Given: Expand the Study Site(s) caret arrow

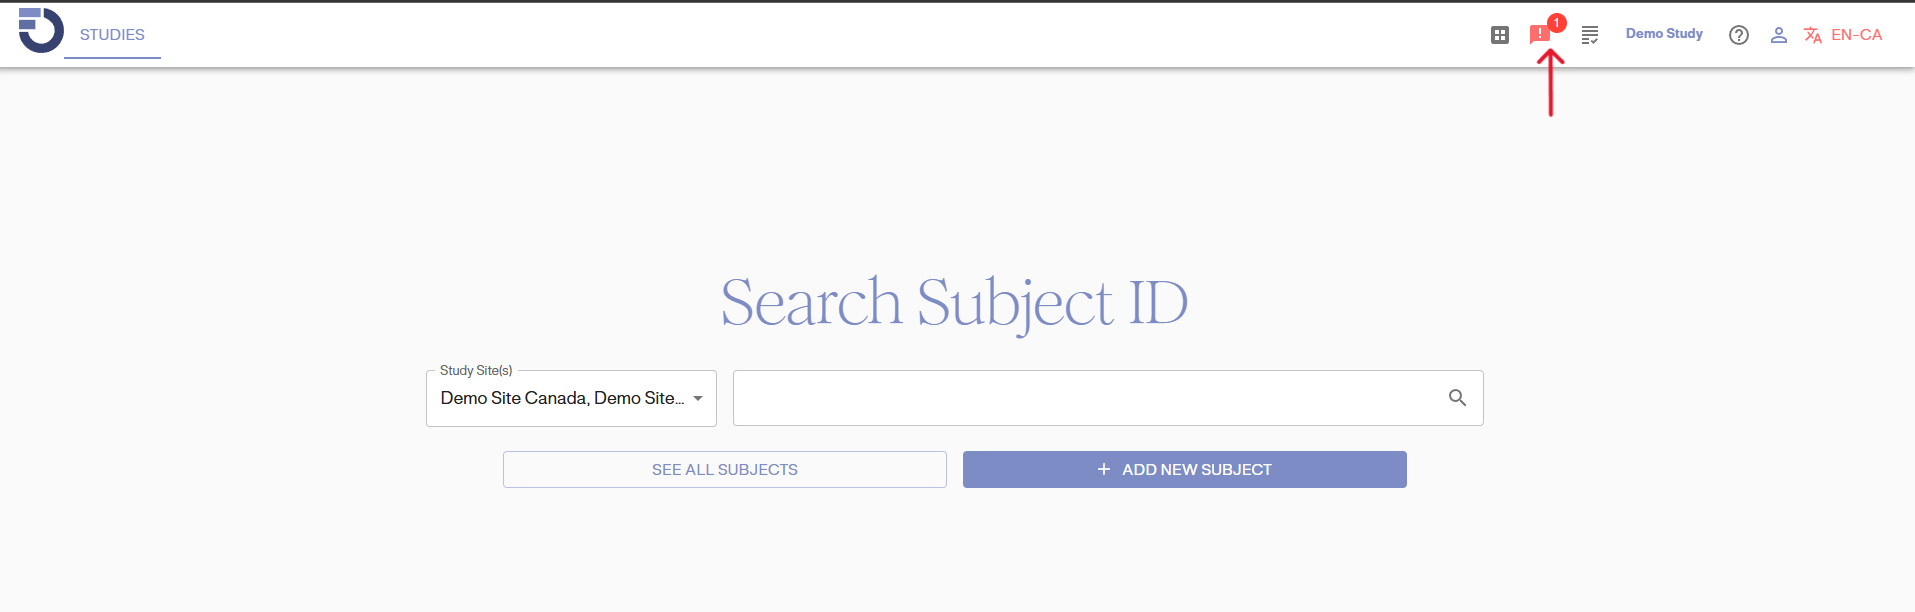Looking at the screenshot, I should pyautogui.click(x=698, y=398).
